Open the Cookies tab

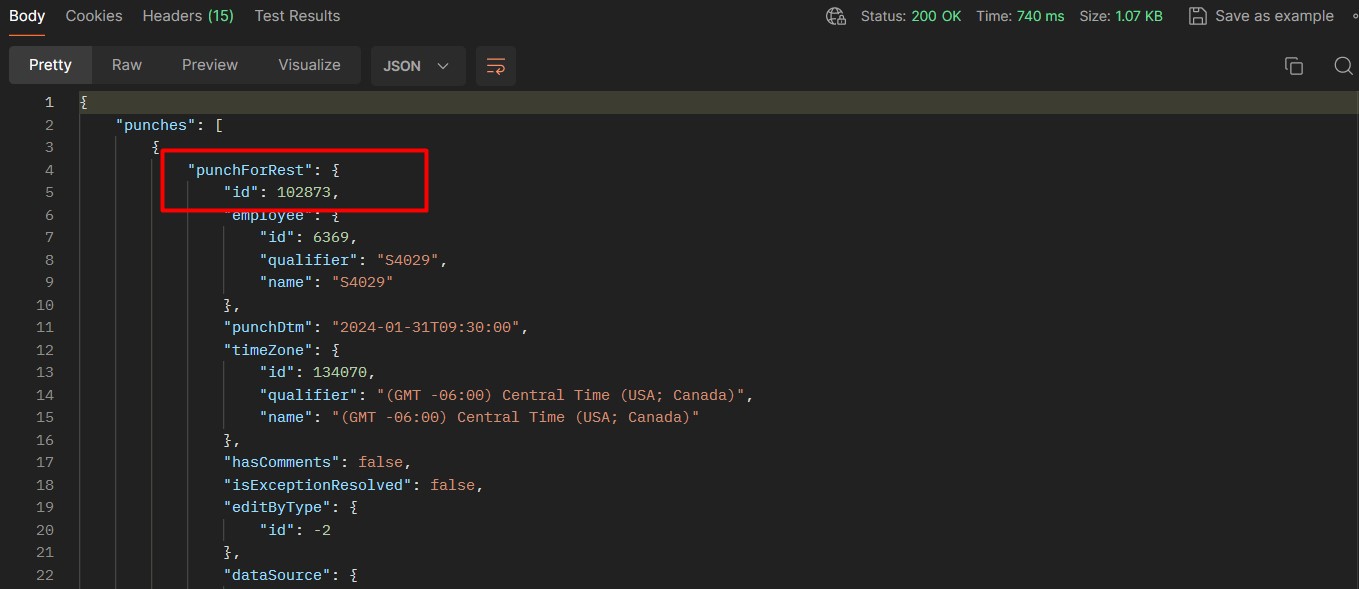click(x=94, y=16)
